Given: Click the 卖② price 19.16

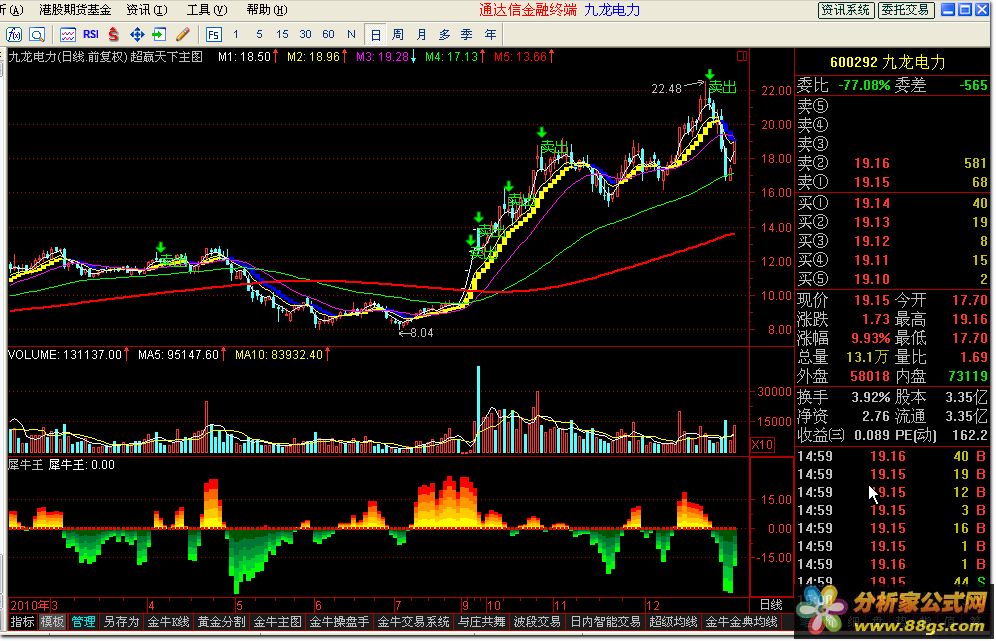Looking at the screenshot, I should (x=872, y=163).
